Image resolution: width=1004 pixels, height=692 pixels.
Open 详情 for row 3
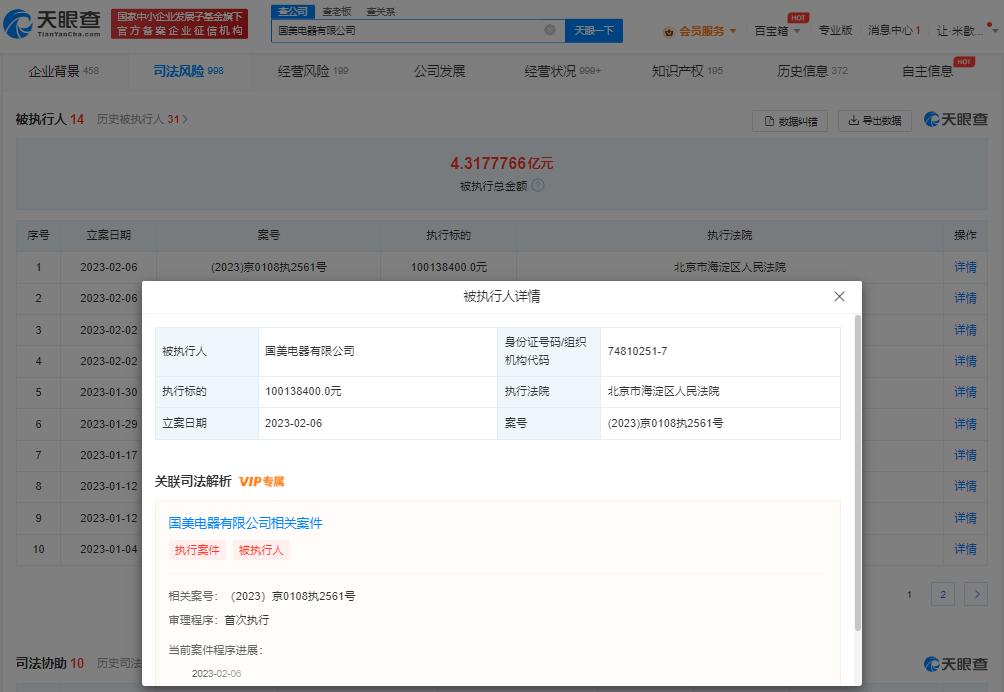(x=965, y=330)
